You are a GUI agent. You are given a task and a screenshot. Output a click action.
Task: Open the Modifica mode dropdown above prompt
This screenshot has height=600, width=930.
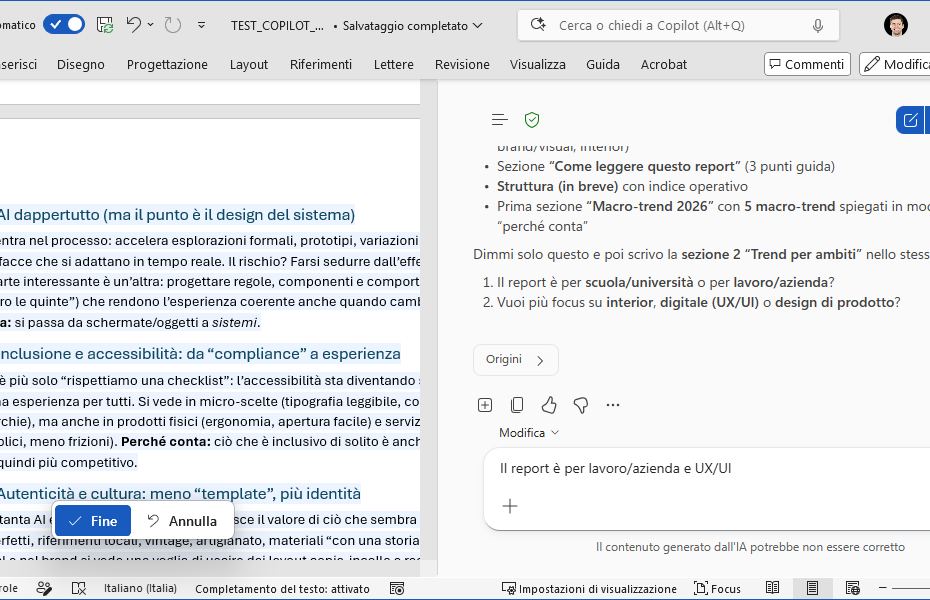pyautogui.click(x=529, y=433)
